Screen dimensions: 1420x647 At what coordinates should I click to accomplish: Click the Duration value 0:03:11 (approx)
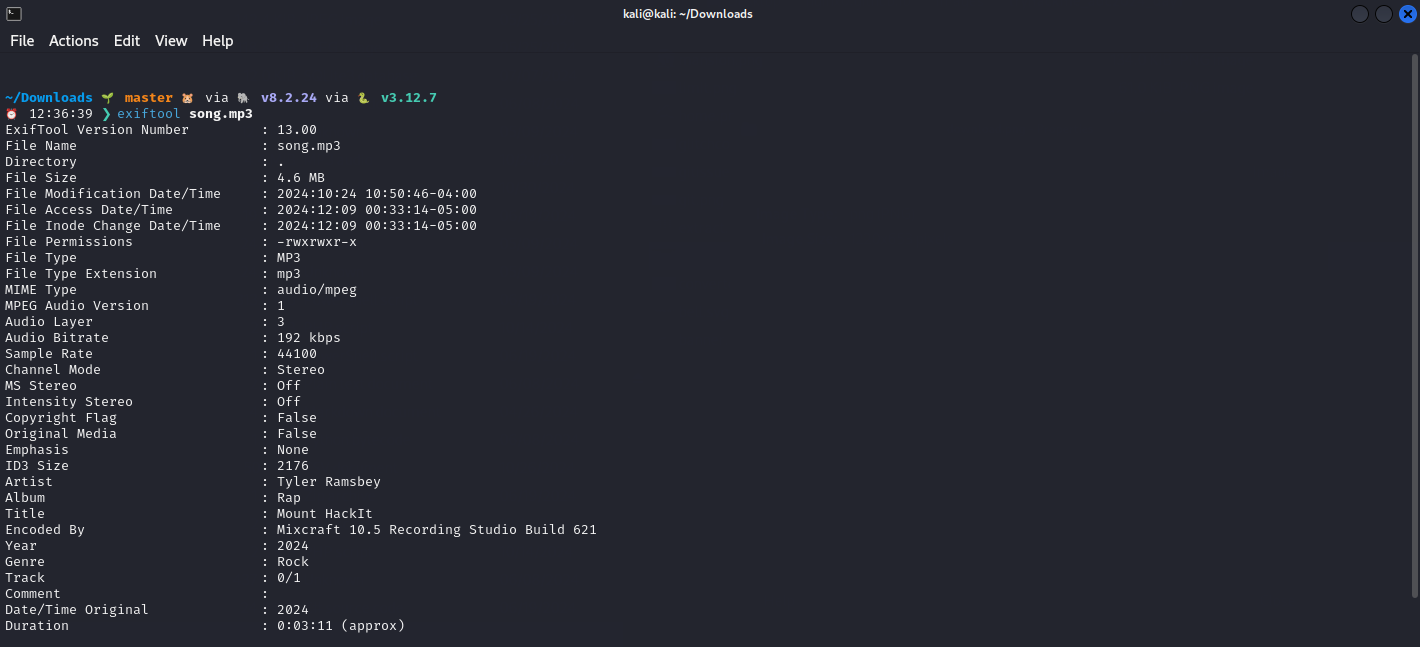tap(341, 626)
